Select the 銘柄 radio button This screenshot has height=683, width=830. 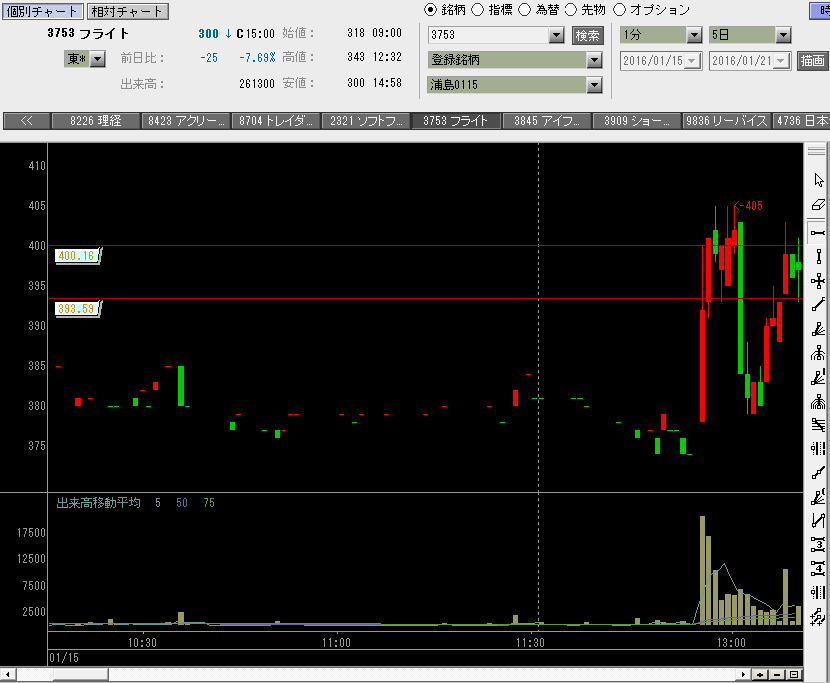[x=430, y=10]
